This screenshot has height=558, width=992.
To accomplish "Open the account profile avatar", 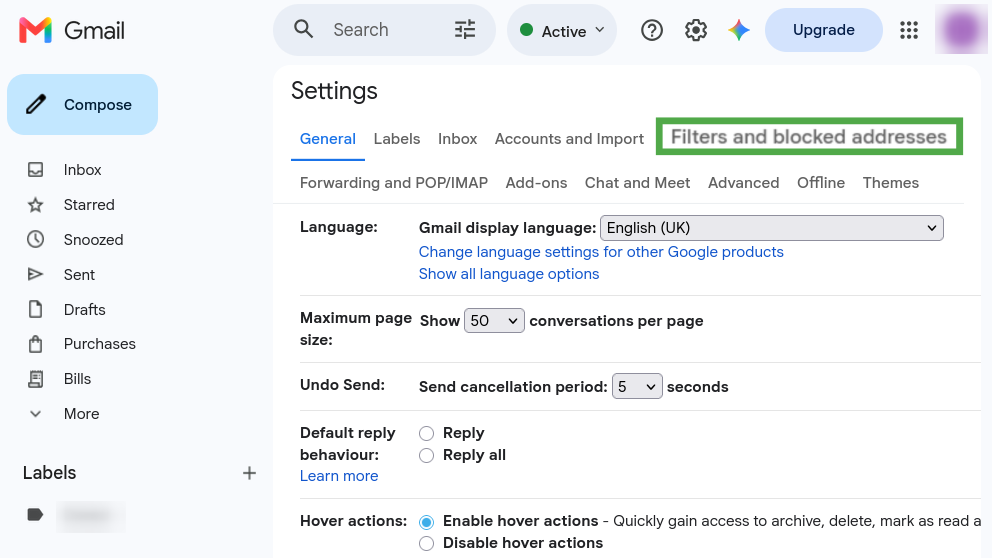I will [961, 29].
